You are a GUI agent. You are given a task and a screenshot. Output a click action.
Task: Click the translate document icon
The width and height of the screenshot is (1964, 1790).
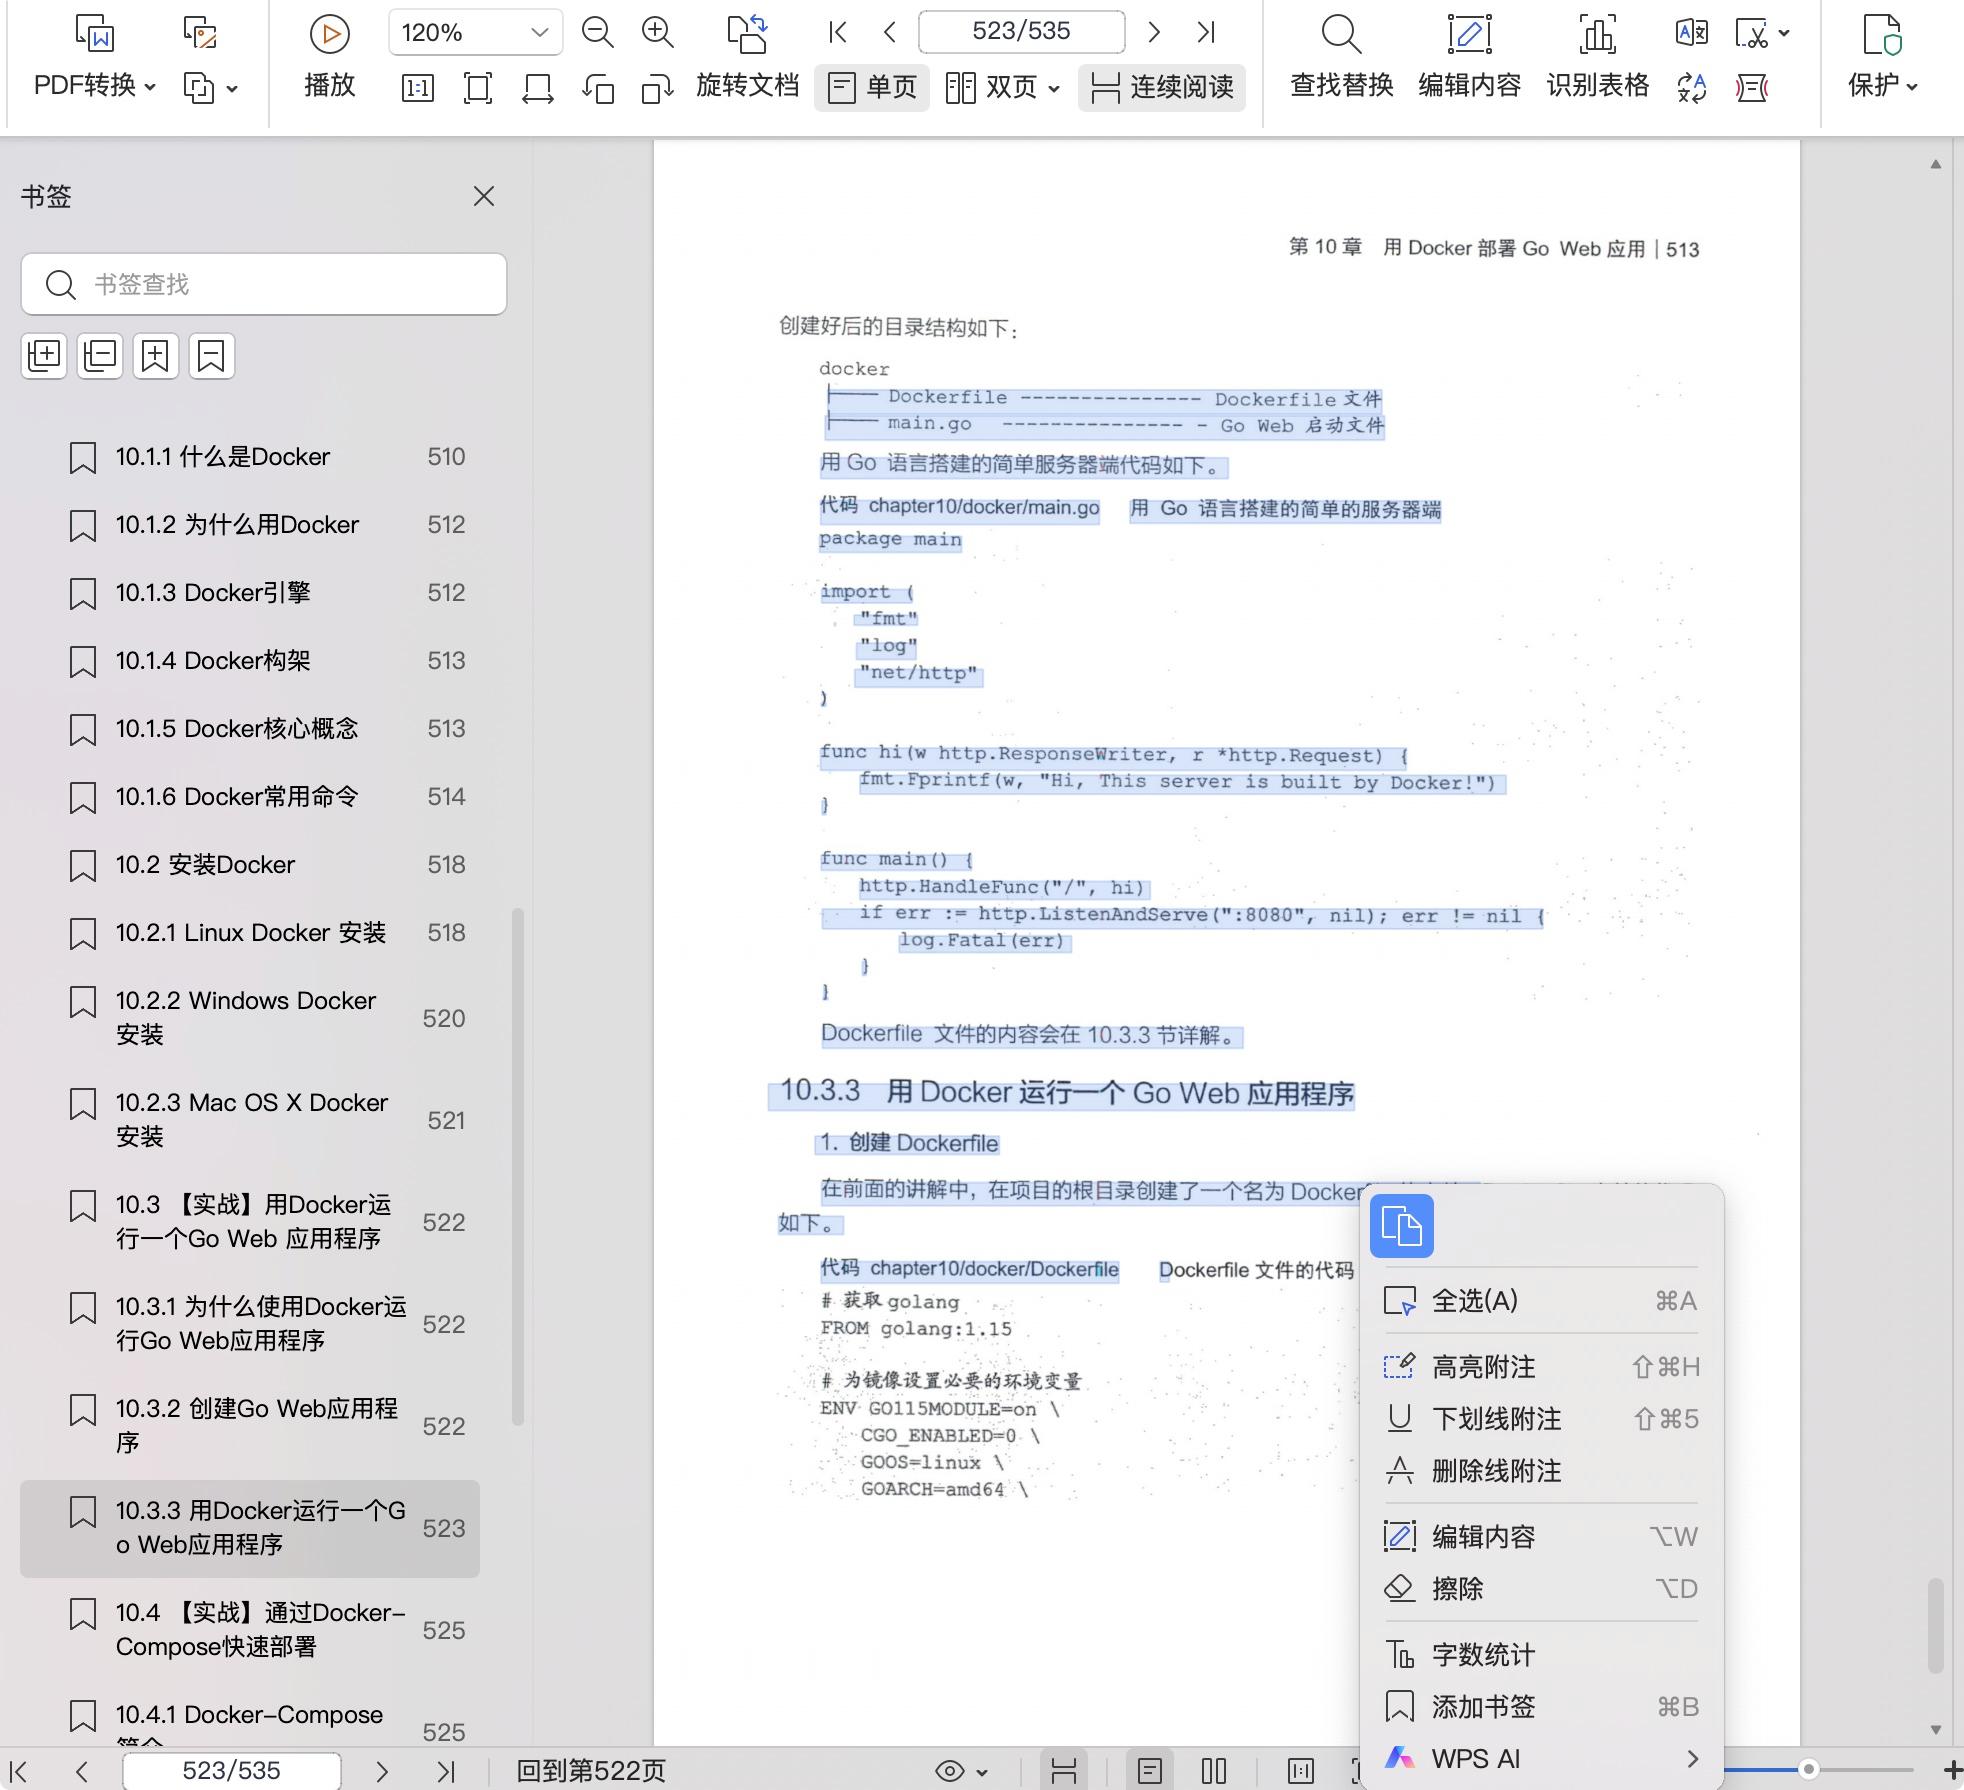tap(1691, 33)
